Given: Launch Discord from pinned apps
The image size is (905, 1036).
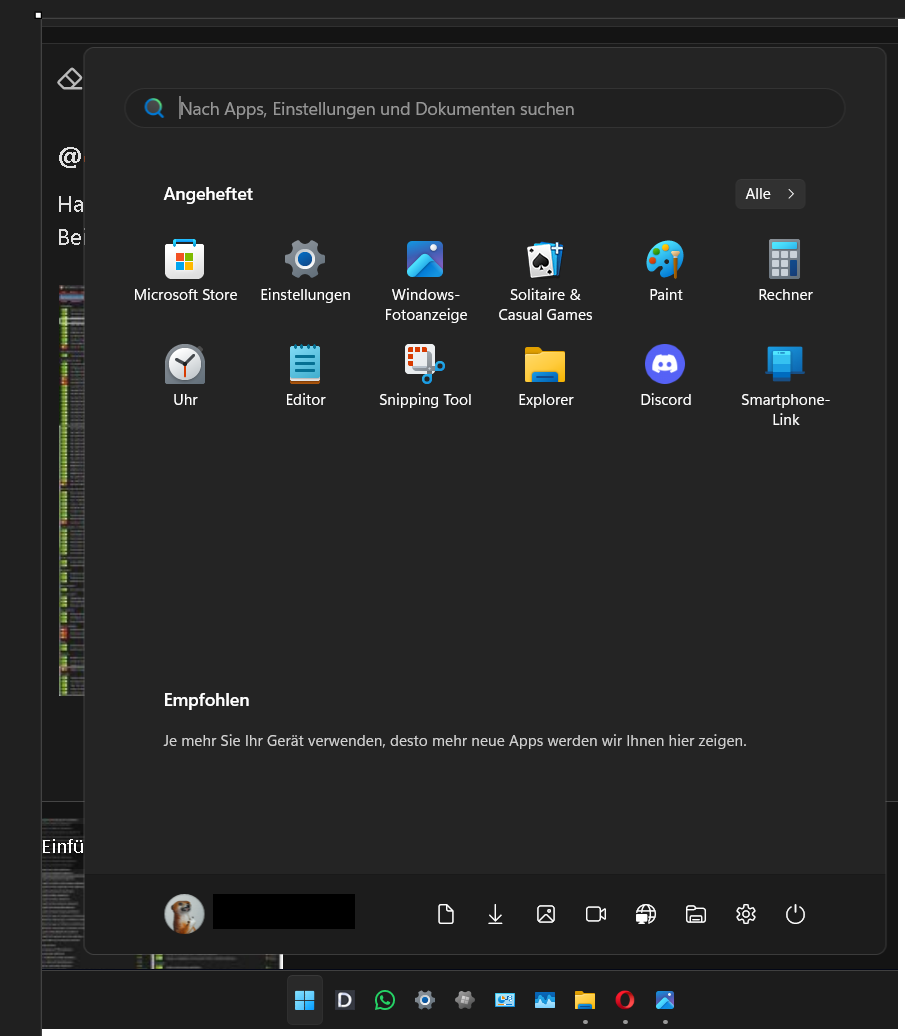Looking at the screenshot, I should coord(665,376).
